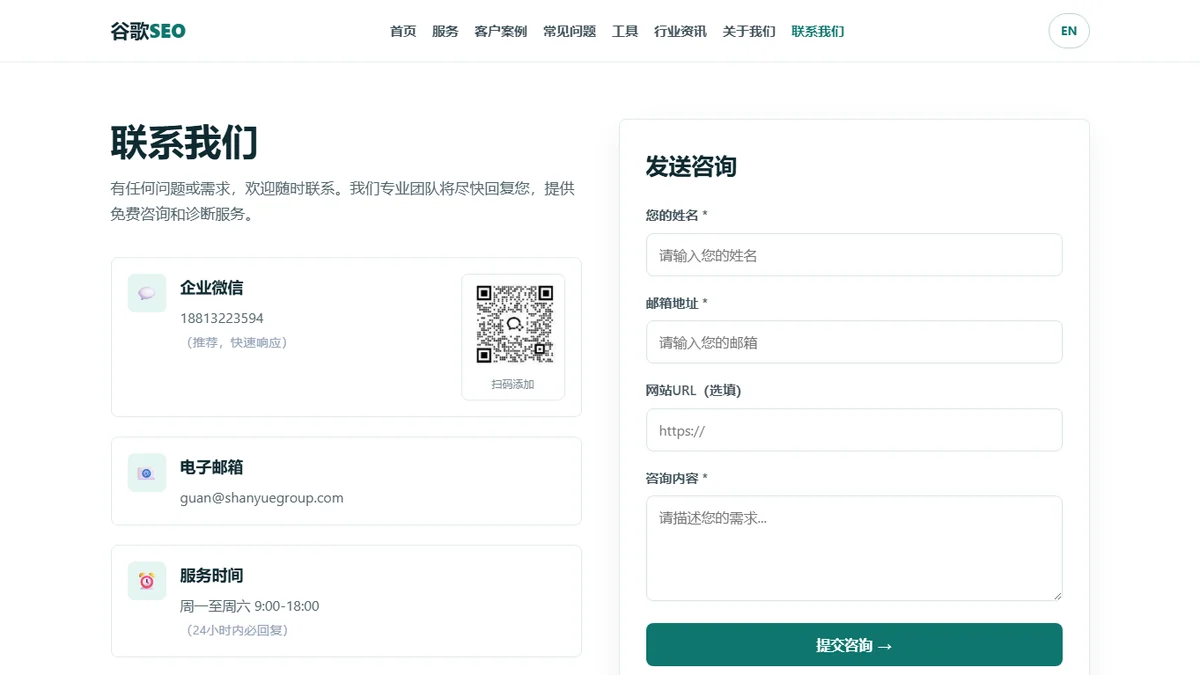Click the 扫码添加 caption under QR code
This screenshot has height=675, width=1200.
[x=513, y=384]
